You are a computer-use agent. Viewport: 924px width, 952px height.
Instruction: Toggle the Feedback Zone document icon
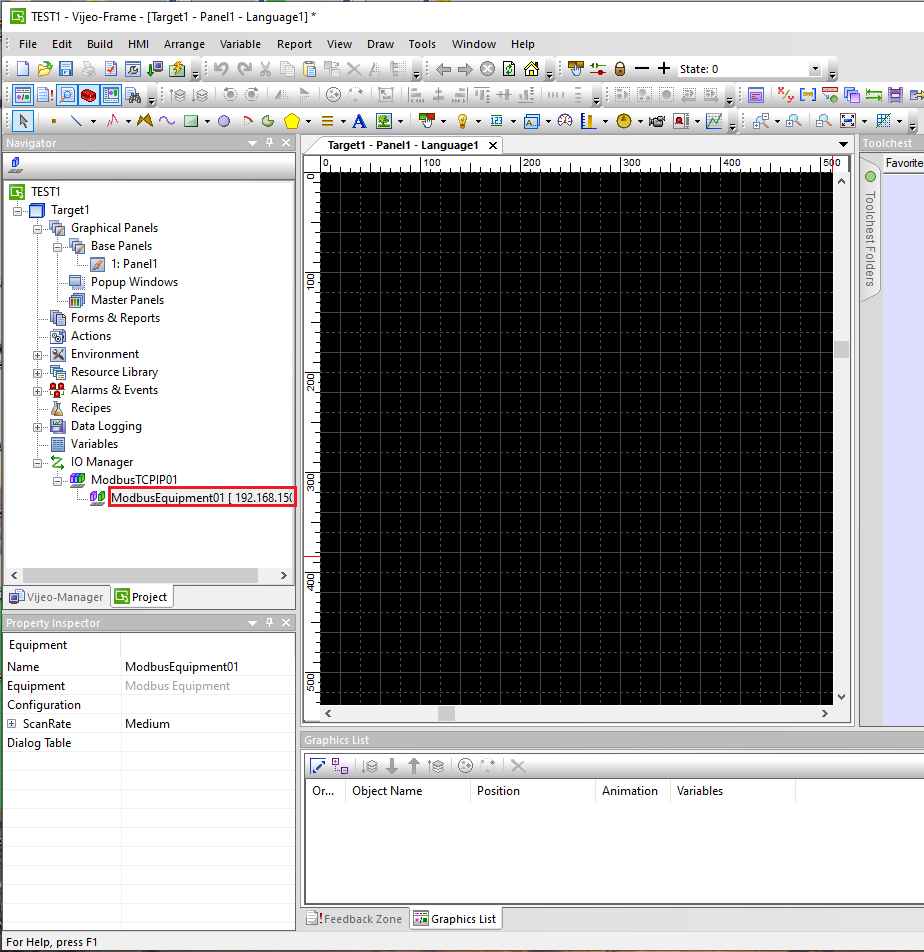point(45,95)
